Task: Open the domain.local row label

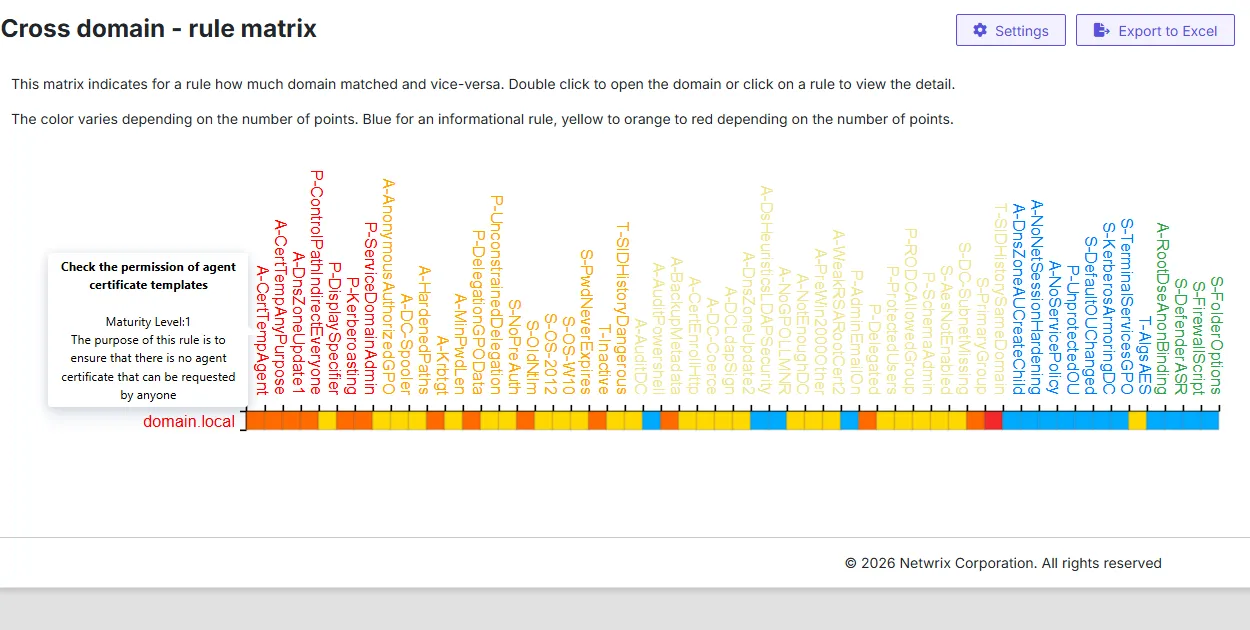Action: [189, 421]
